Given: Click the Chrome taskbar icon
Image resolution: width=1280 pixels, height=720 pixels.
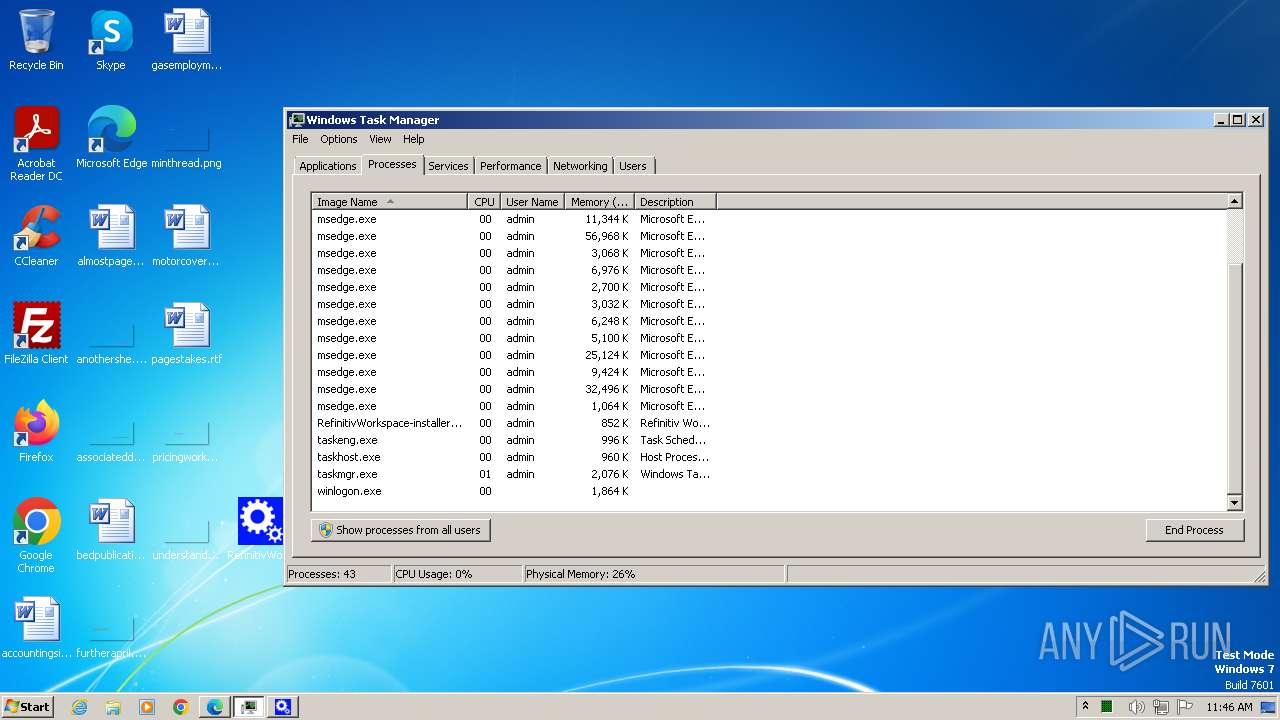Looking at the screenshot, I should pos(181,707).
